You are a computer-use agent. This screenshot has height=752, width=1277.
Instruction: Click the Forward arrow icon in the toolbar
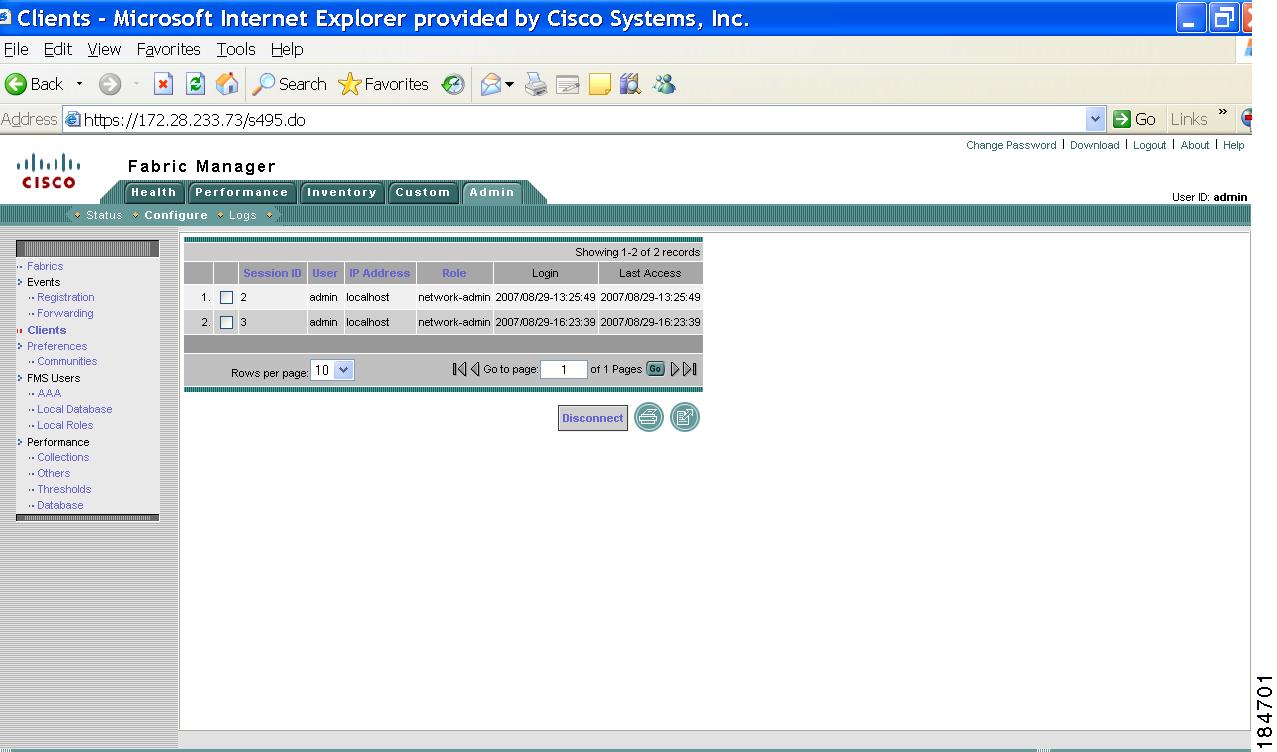(x=110, y=85)
